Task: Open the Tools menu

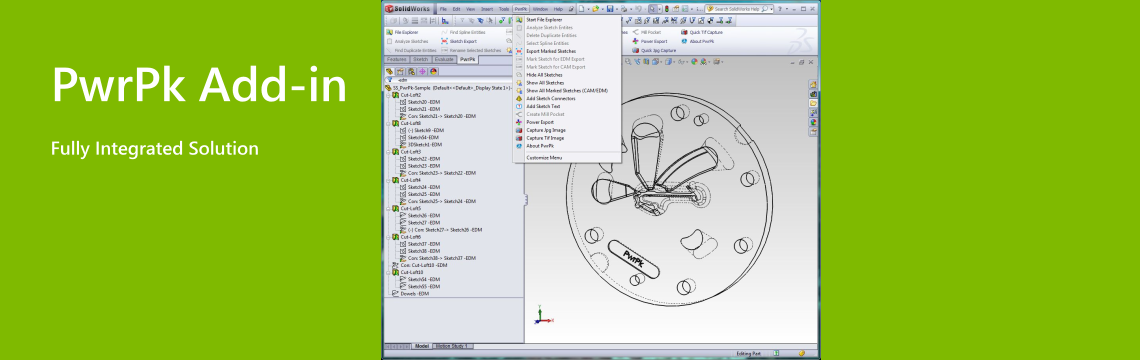Action: click(x=504, y=9)
